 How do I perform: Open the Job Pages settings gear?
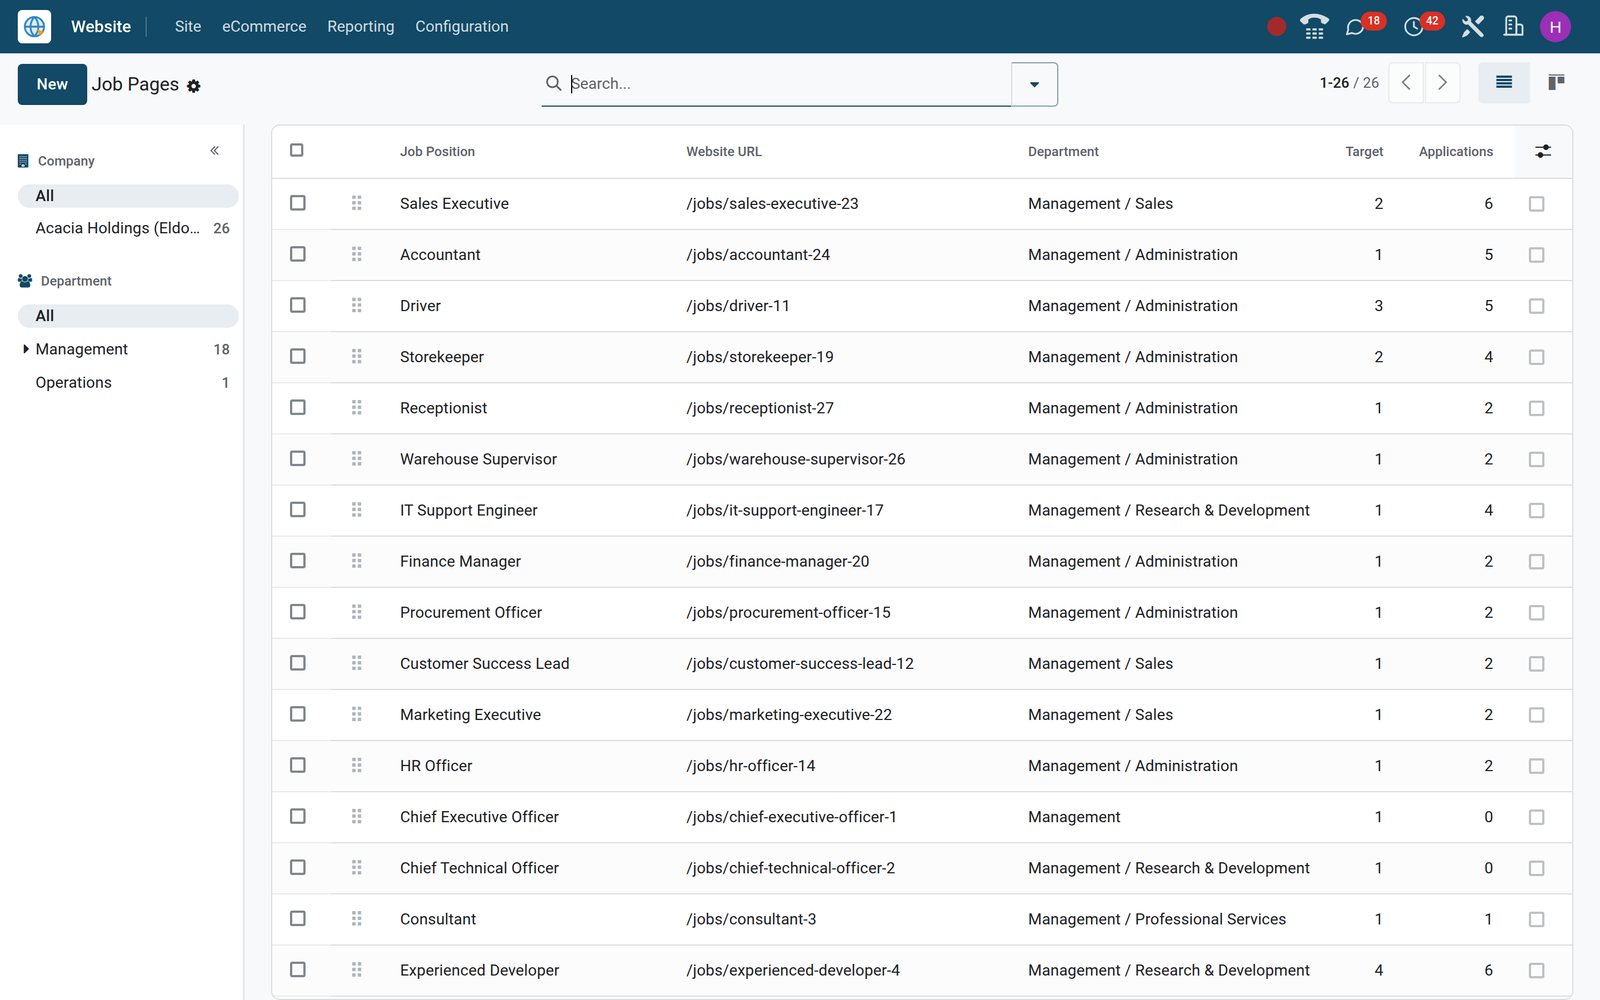[x=194, y=86]
